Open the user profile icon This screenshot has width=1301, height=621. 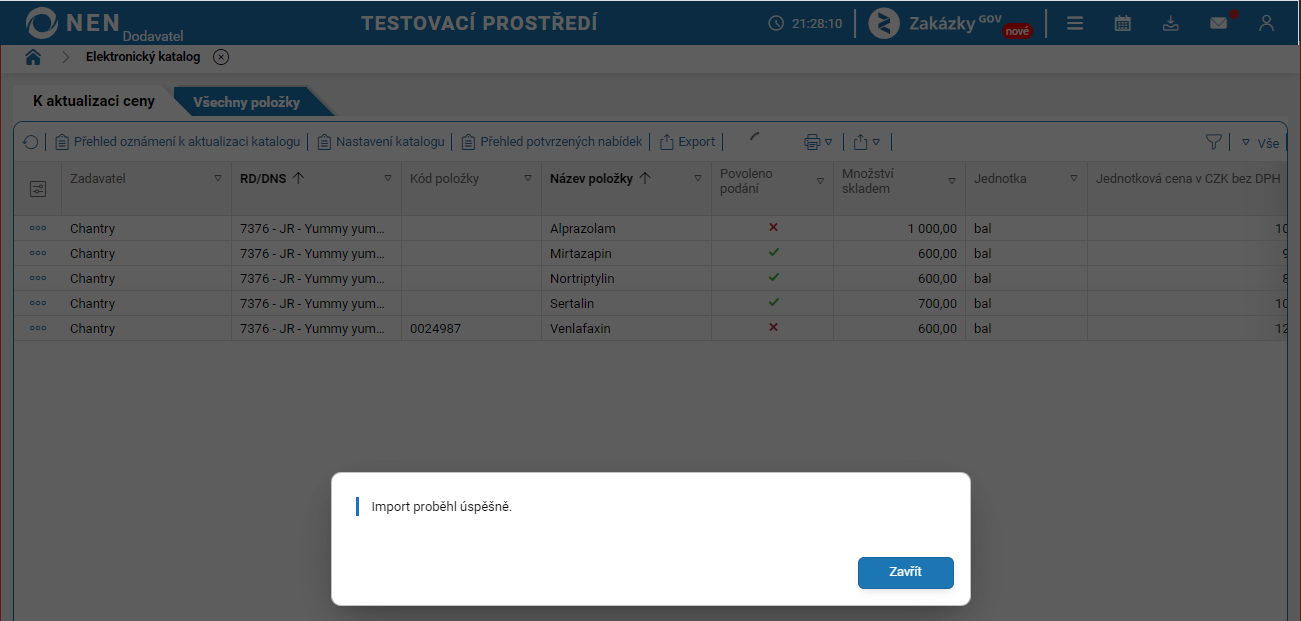[1267, 23]
